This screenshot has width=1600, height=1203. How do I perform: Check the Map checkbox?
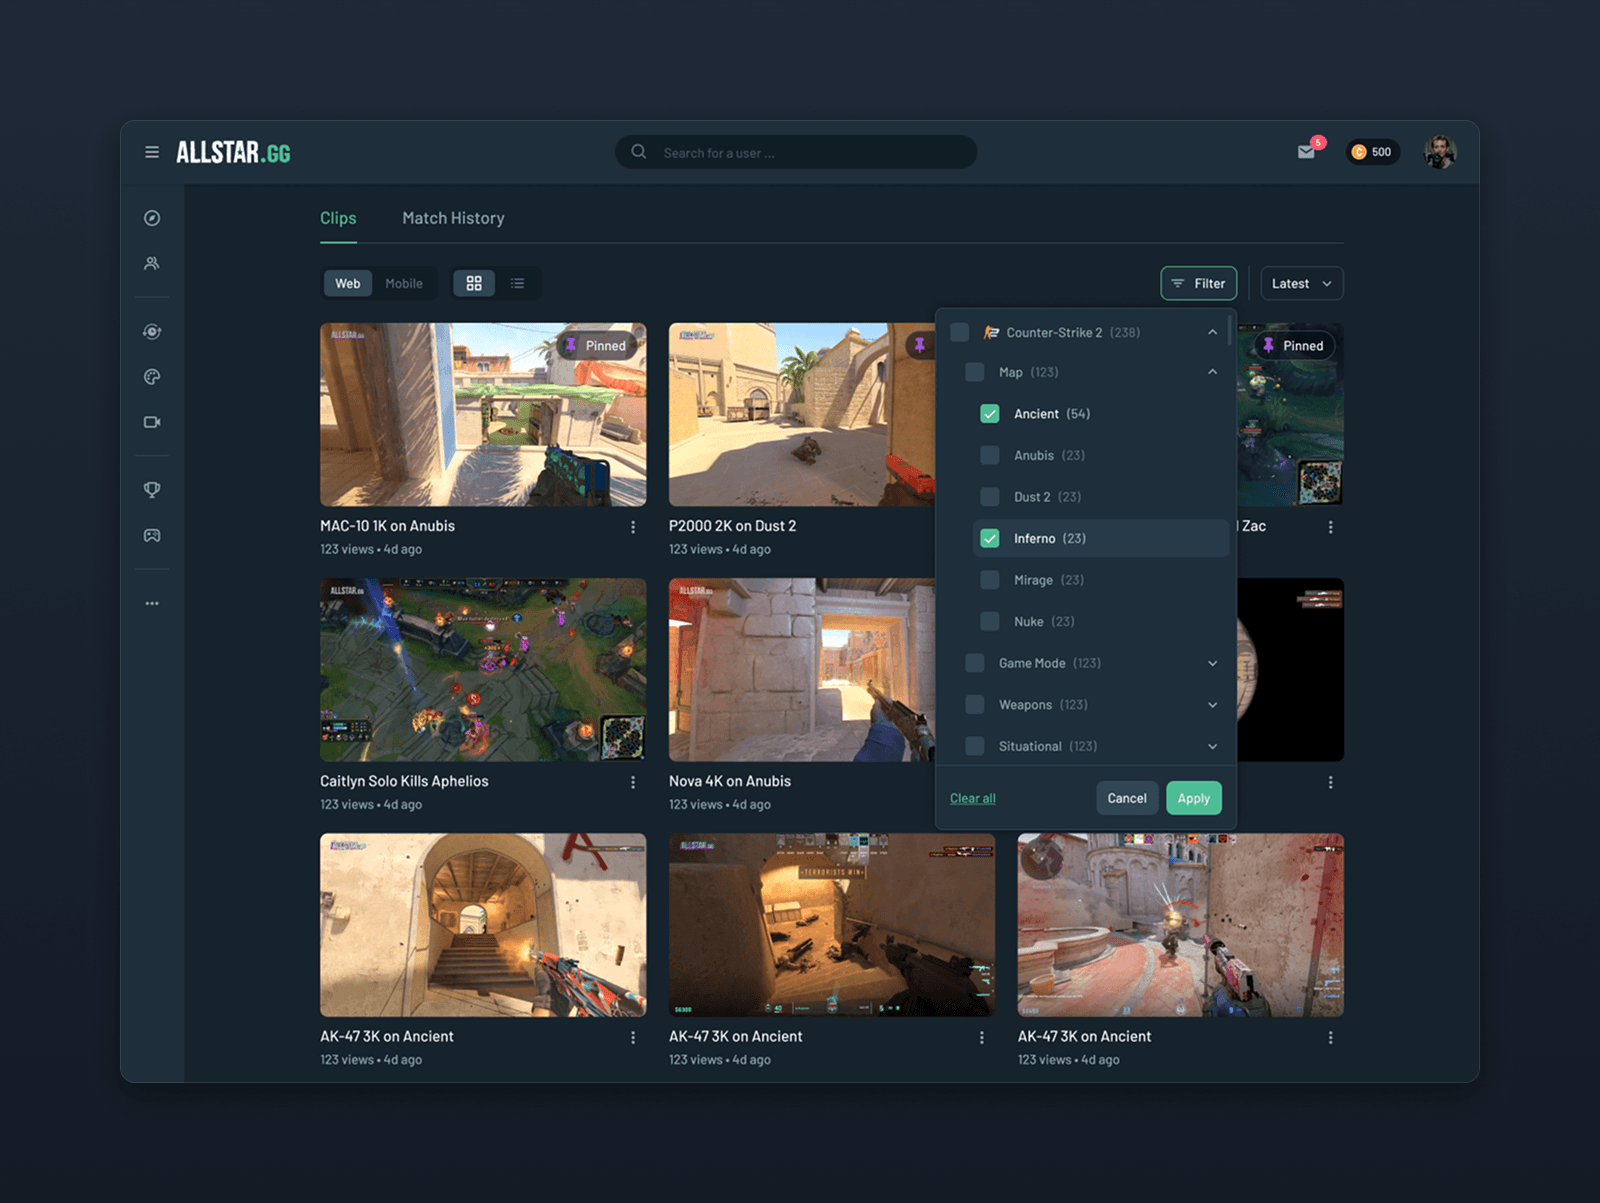click(x=975, y=372)
